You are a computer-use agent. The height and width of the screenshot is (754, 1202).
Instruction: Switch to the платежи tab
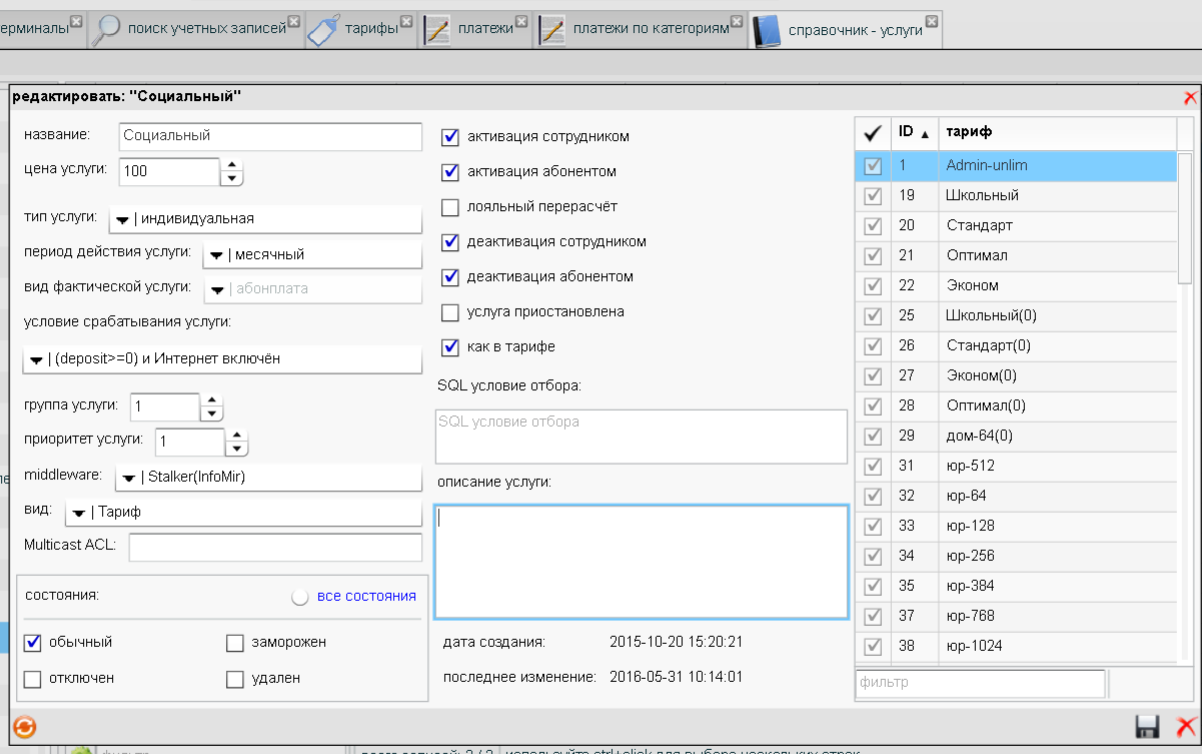(x=485, y=29)
